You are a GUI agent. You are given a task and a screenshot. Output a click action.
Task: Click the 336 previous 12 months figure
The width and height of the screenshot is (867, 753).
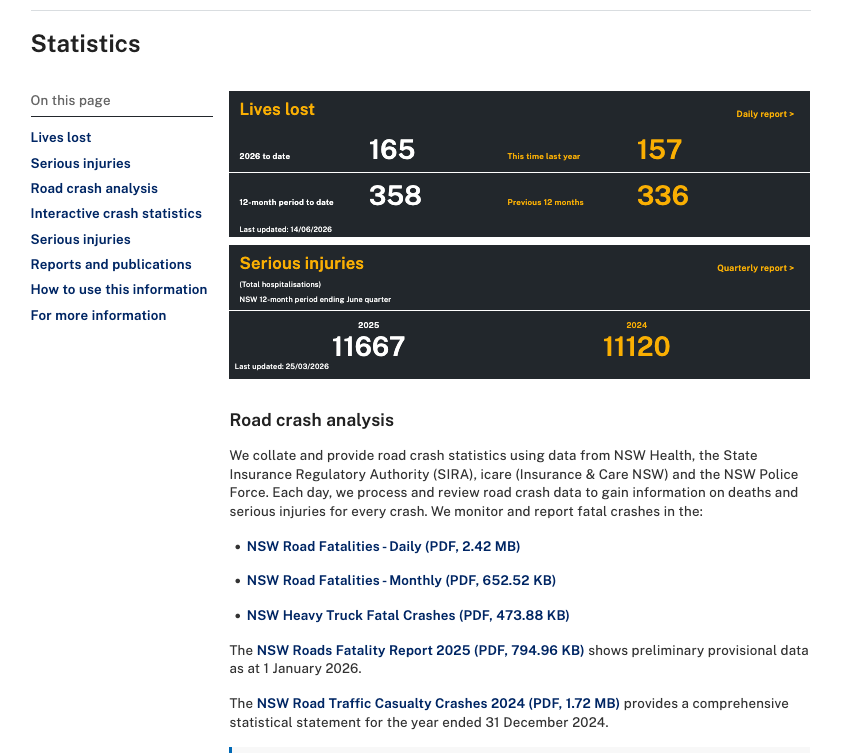click(663, 196)
